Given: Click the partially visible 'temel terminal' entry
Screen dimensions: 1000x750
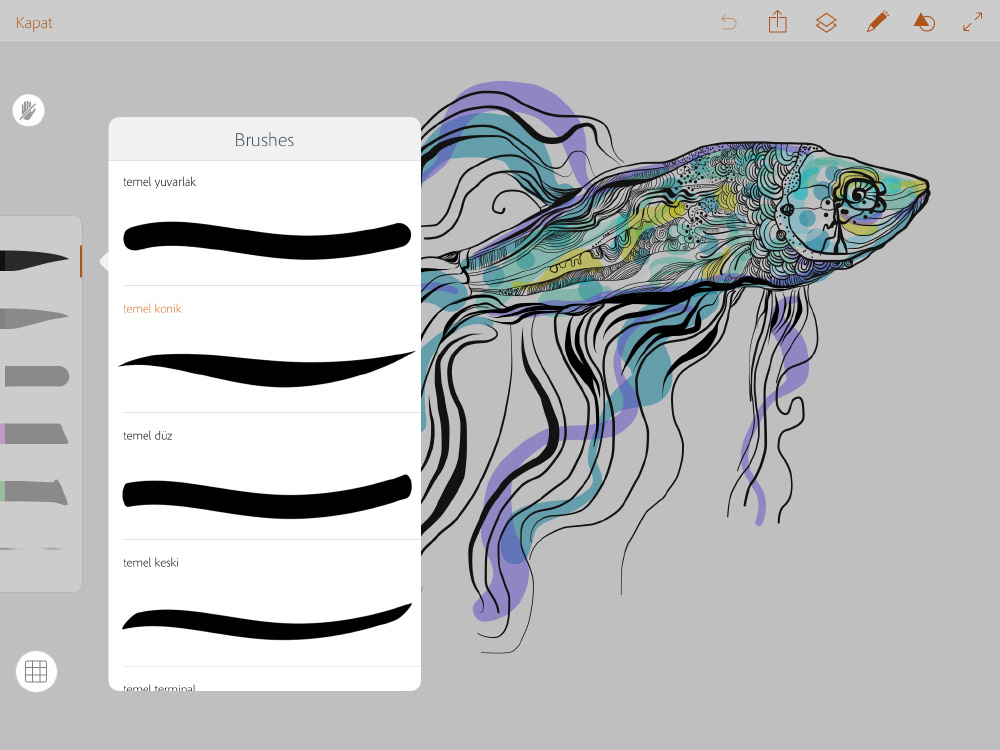Looking at the screenshot, I should tap(159, 688).
